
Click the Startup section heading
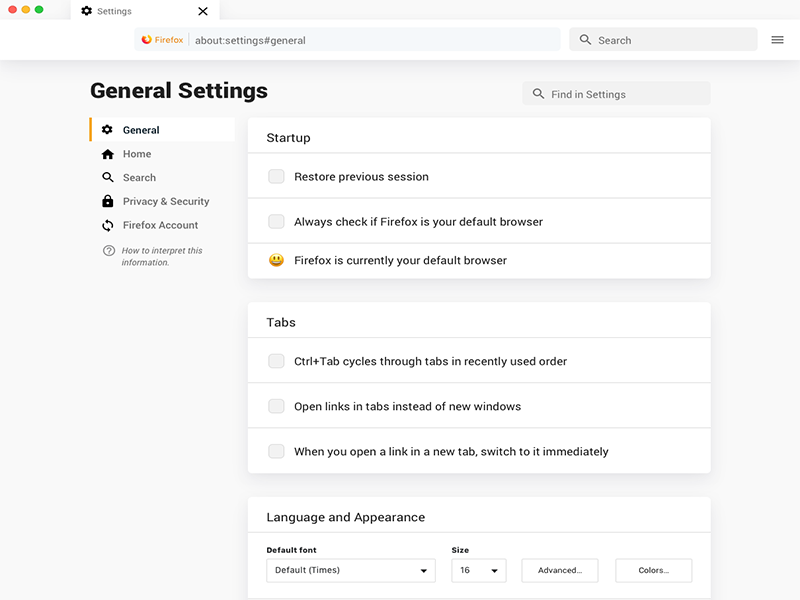[x=288, y=138]
